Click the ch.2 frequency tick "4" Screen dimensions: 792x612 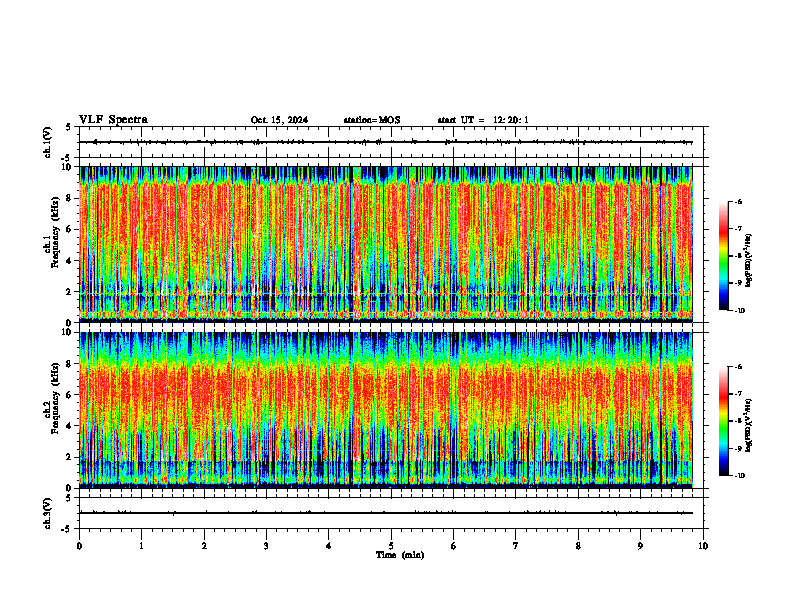70,426
